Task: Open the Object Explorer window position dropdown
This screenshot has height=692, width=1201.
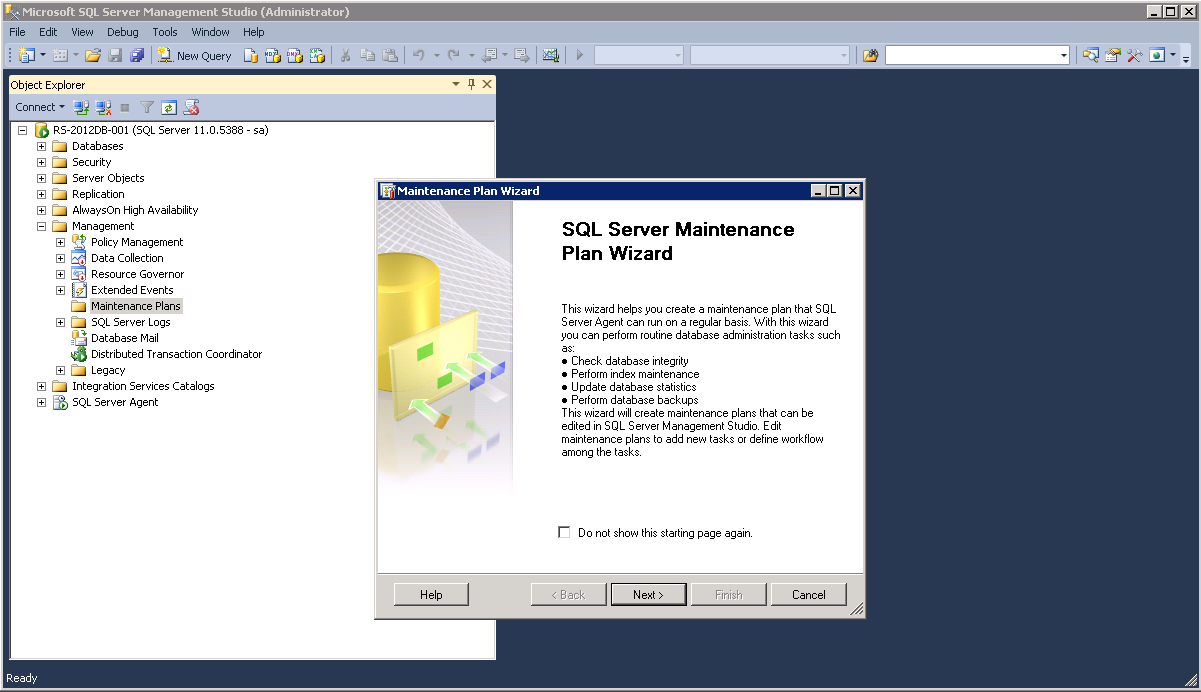Action: [456, 85]
